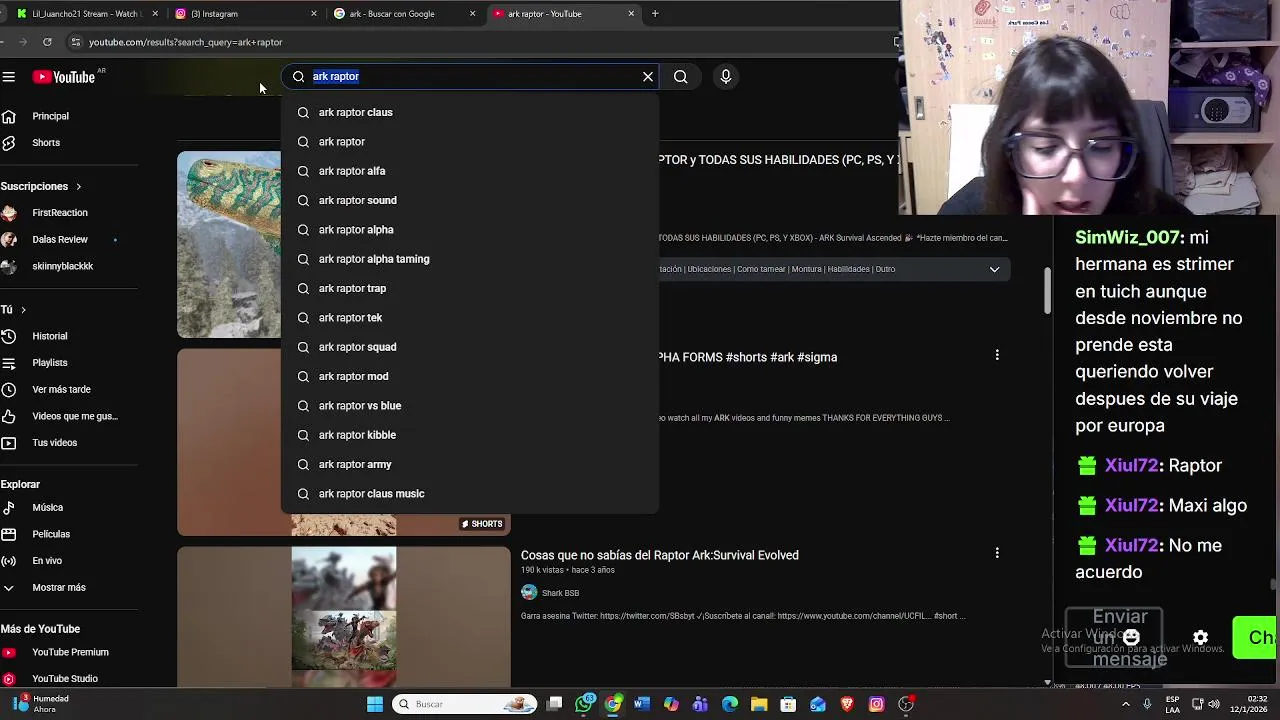Choose suggestion 'ark raptor squad'
Image resolution: width=1280 pixels, height=720 pixels.
tap(470, 347)
